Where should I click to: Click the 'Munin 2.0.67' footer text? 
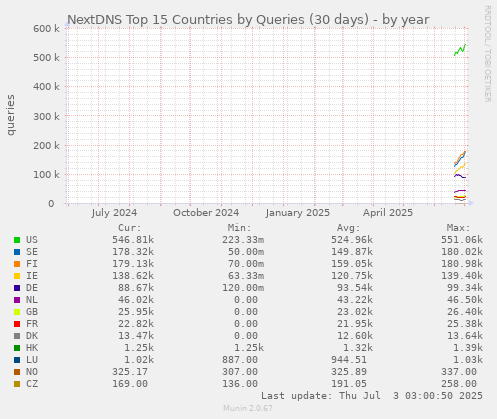(x=248, y=408)
